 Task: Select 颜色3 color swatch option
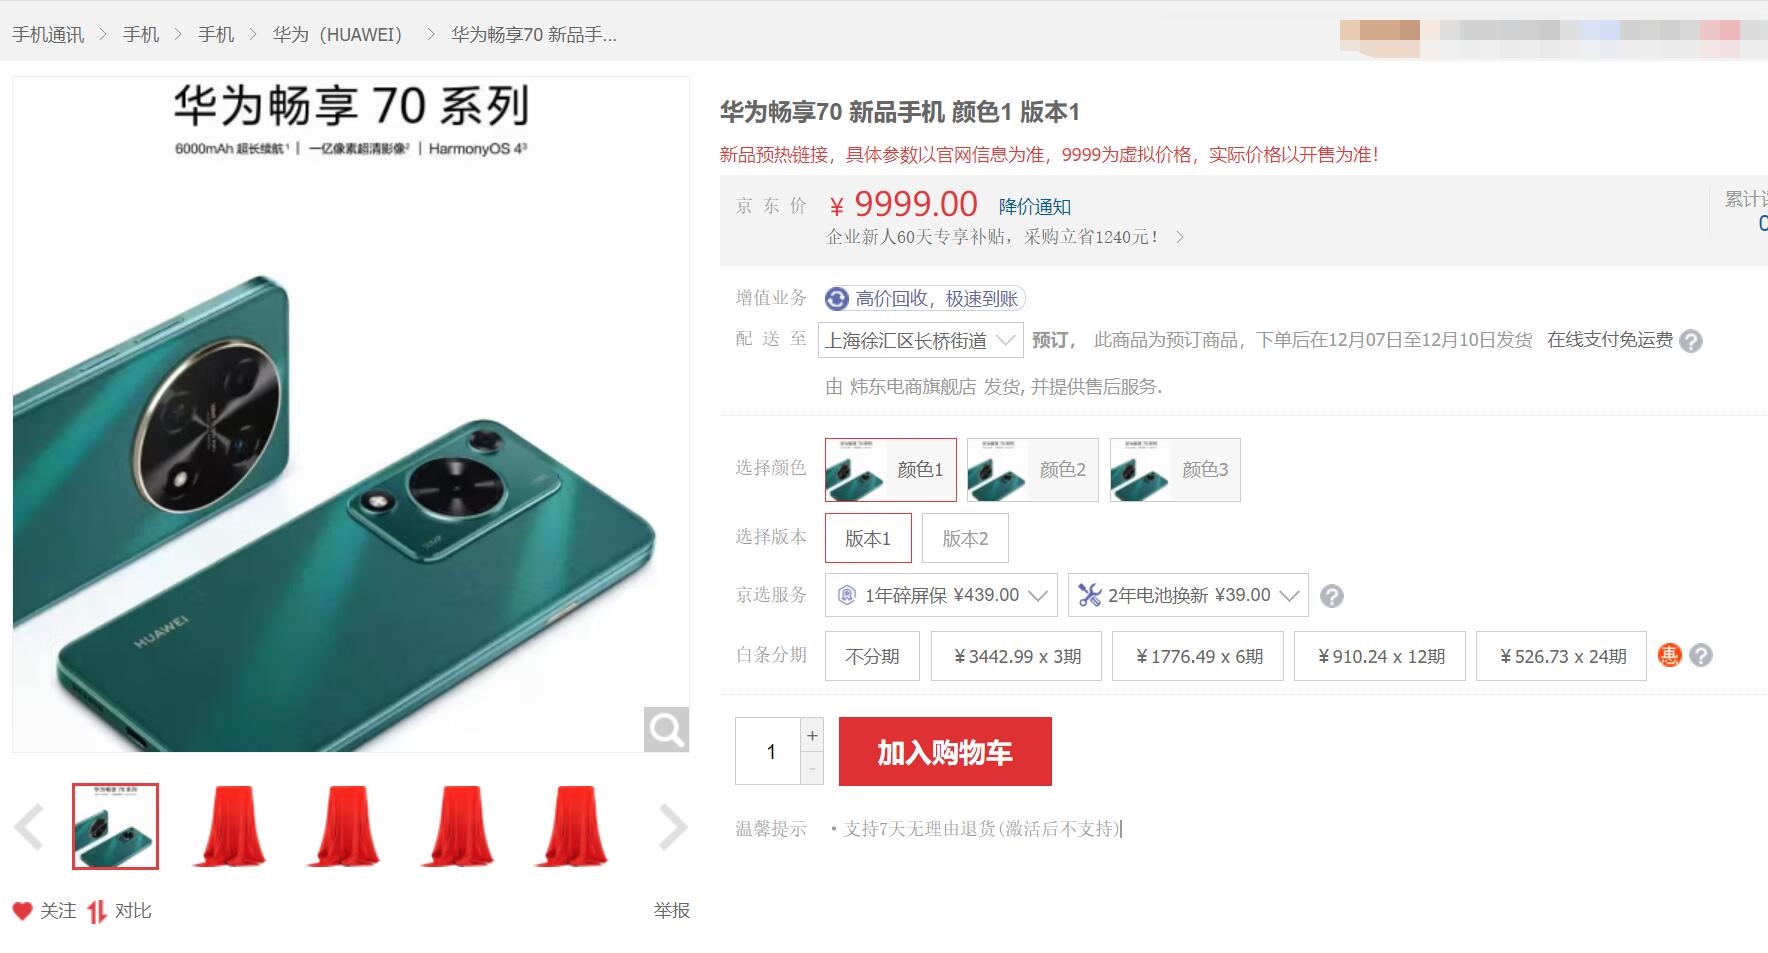(x=1175, y=470)
